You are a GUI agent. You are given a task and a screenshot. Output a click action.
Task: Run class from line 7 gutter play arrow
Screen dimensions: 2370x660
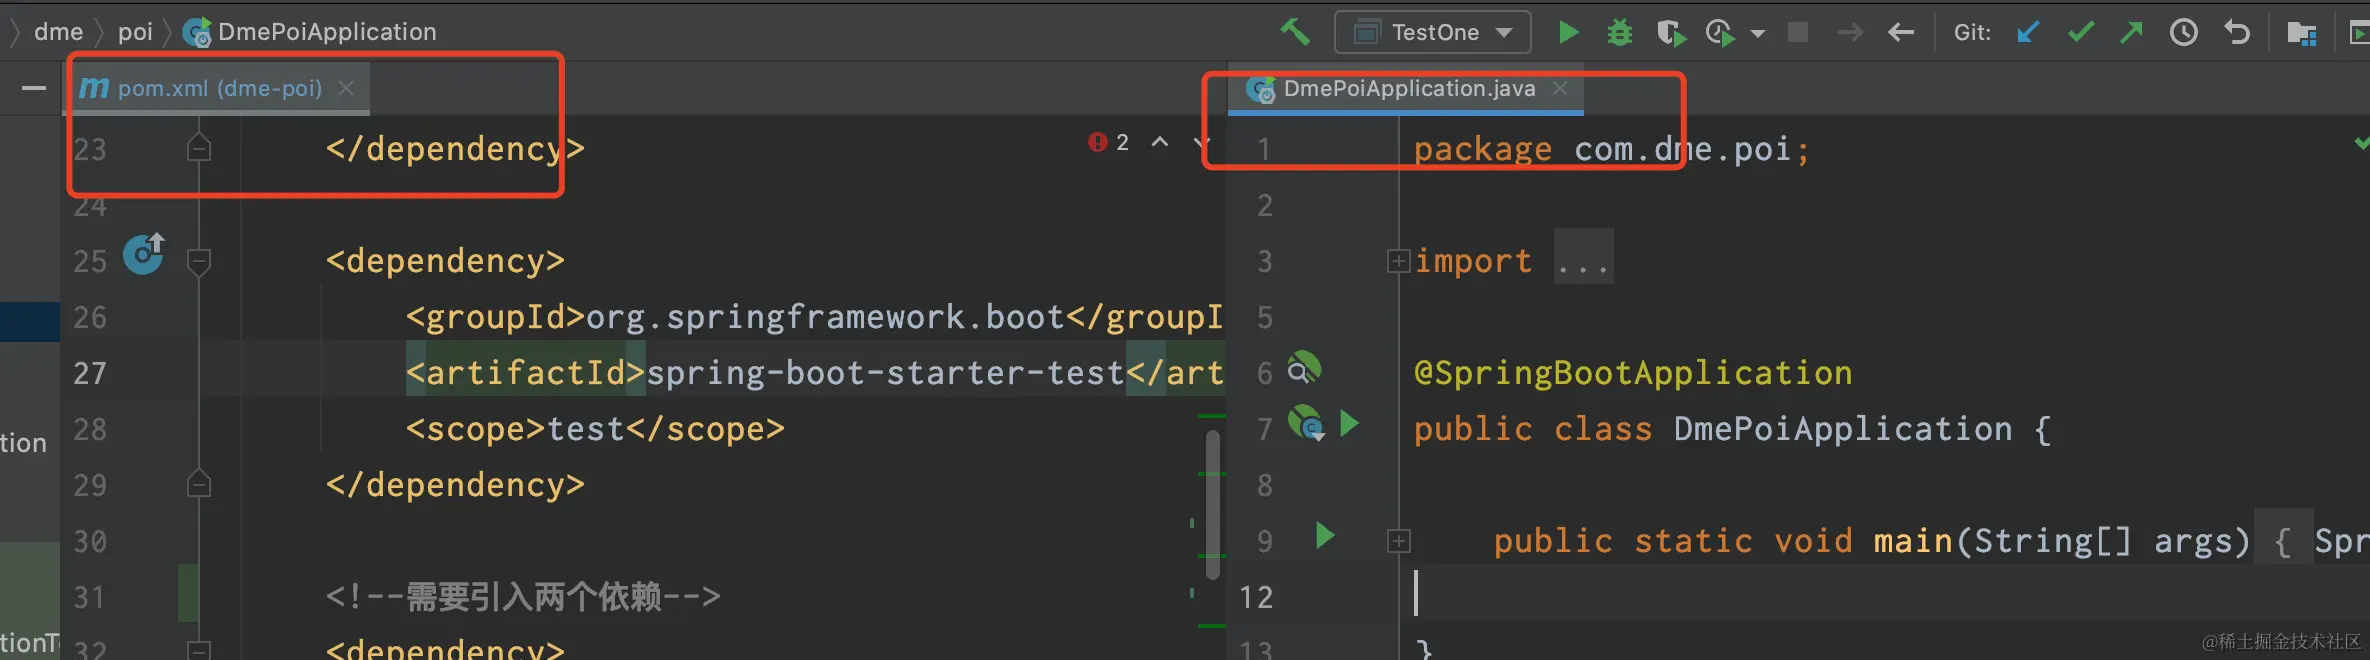[x=1349, y=423]
